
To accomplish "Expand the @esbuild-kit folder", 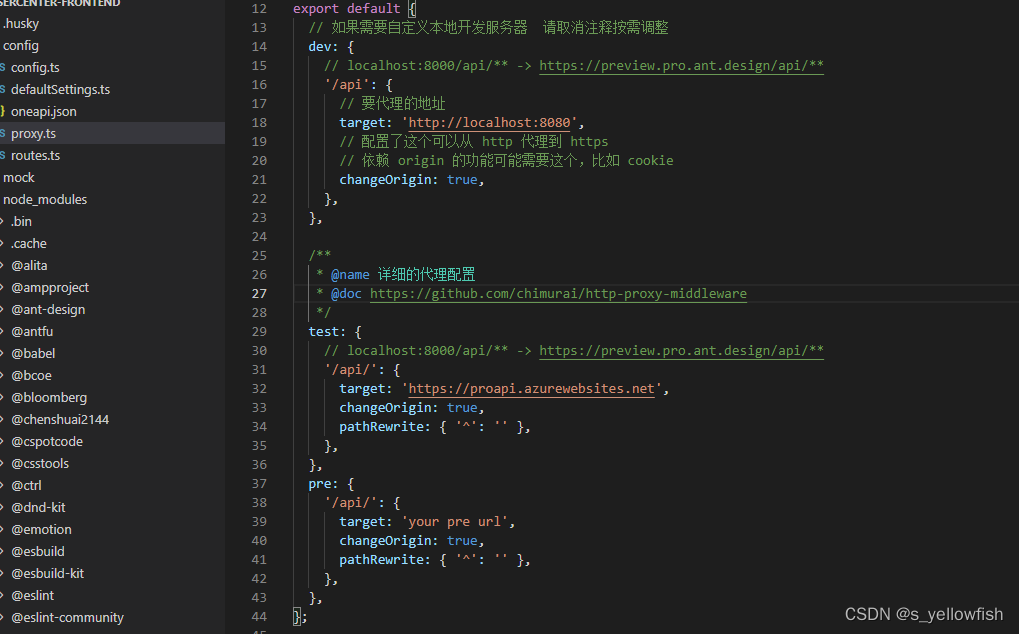I will (x=47, y=574).
